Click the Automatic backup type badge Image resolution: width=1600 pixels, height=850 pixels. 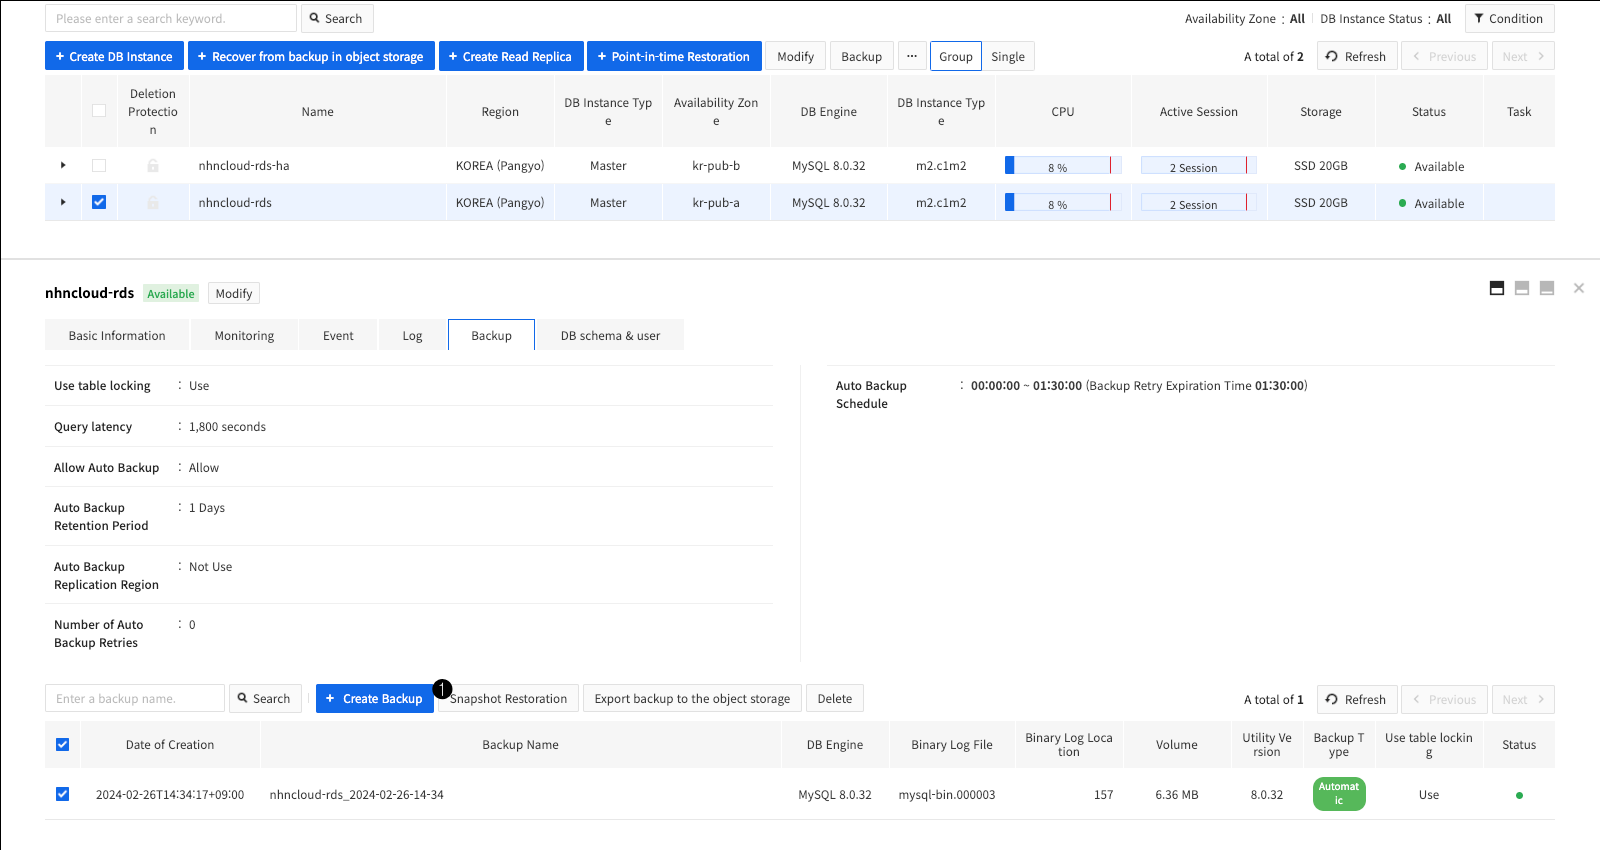pyautogui.click(x=1339, y=794)
